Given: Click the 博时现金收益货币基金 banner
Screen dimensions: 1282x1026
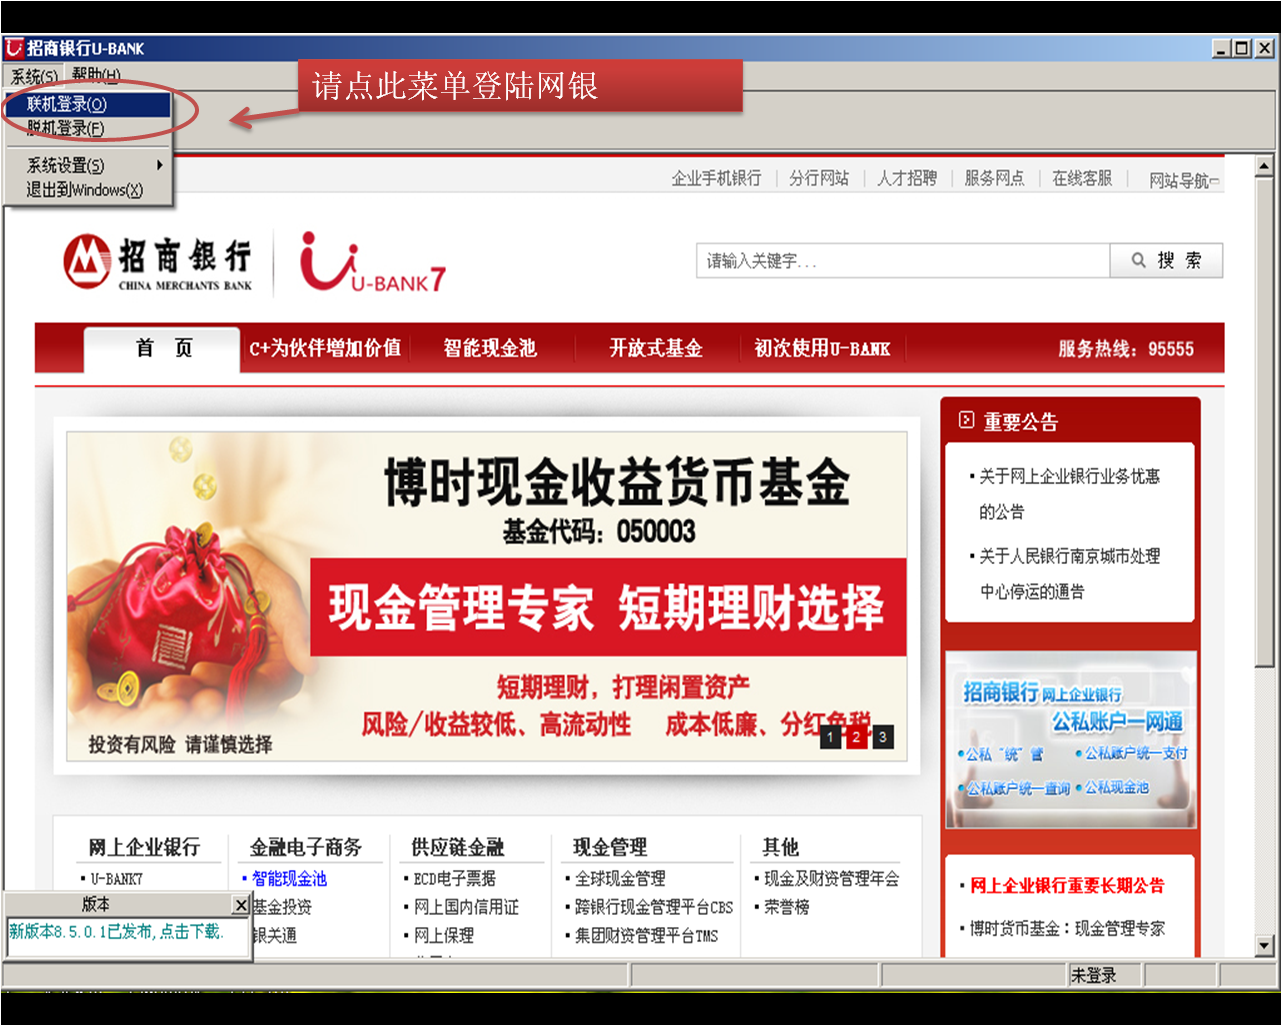Looking at the screenshot, I should [x=487, y=596].
